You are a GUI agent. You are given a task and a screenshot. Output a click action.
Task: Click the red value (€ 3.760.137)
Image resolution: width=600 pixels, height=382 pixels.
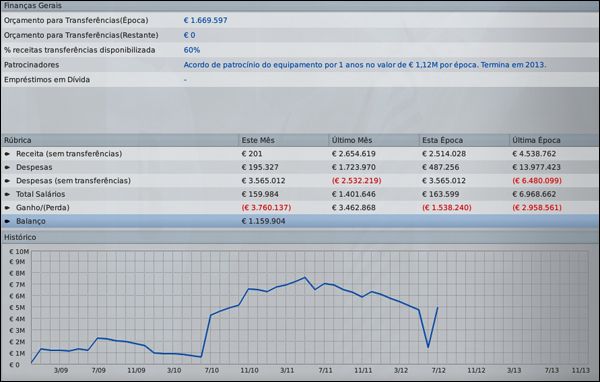click(266, 208)
